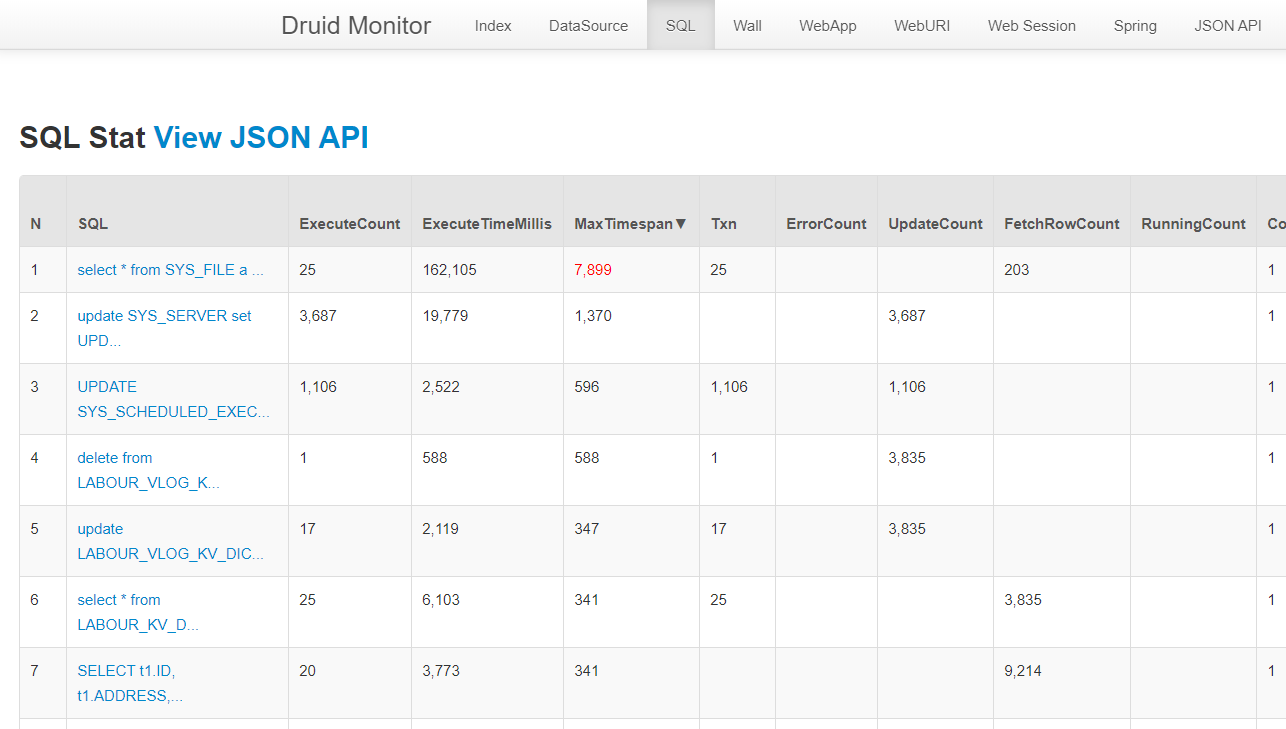Switch to the Wall tab
The height and width of the screenshot is (729, 1286).
pyautogui.click(x=747, y=25)
